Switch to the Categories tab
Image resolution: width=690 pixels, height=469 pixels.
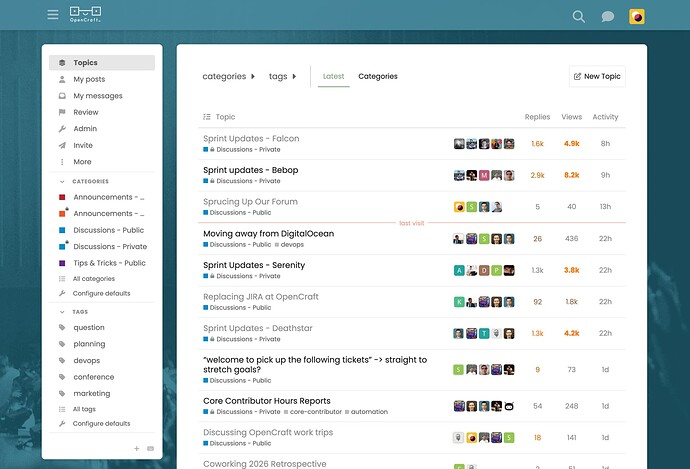pyautogui.click(x=378, y=76)
